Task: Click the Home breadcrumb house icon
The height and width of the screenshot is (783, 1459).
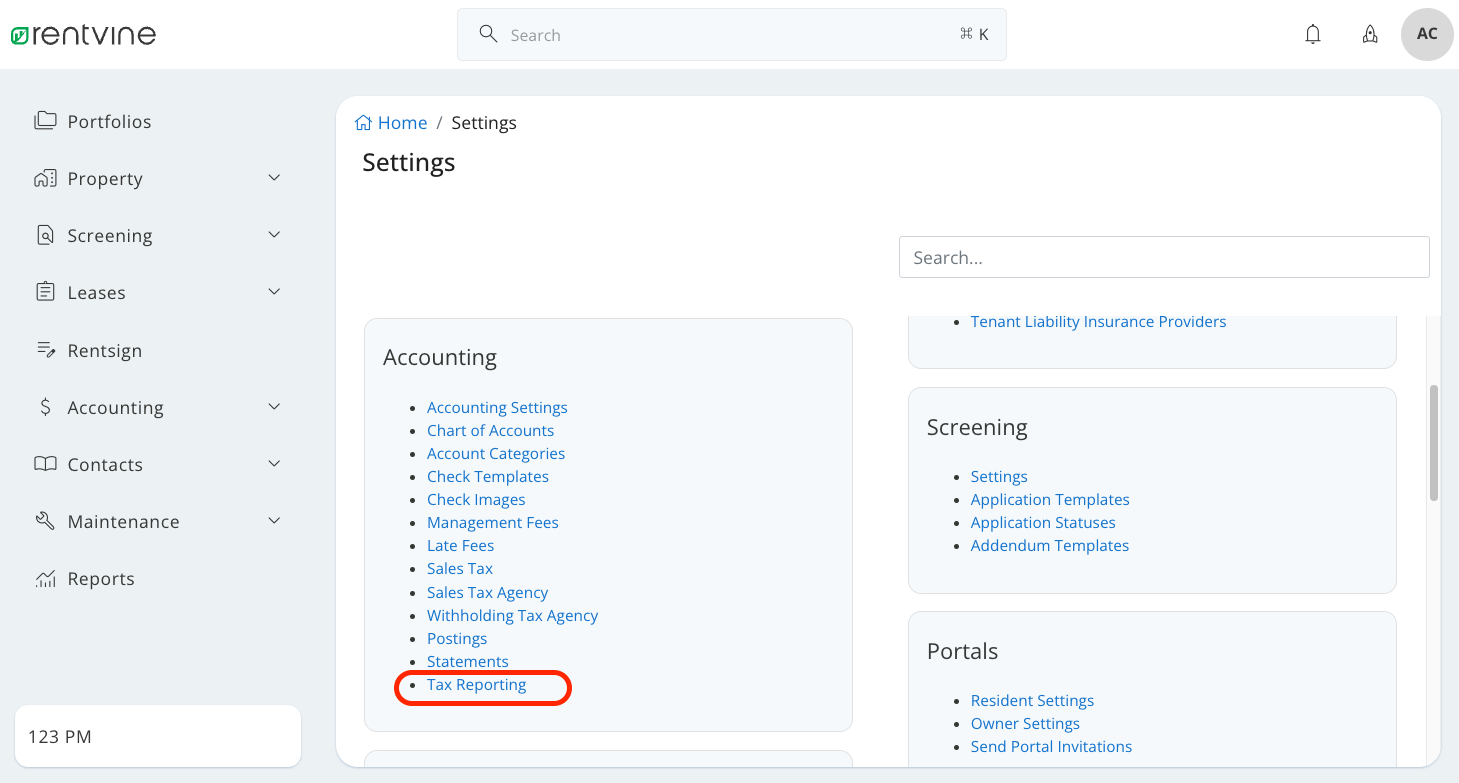Action: pos(364,121)
